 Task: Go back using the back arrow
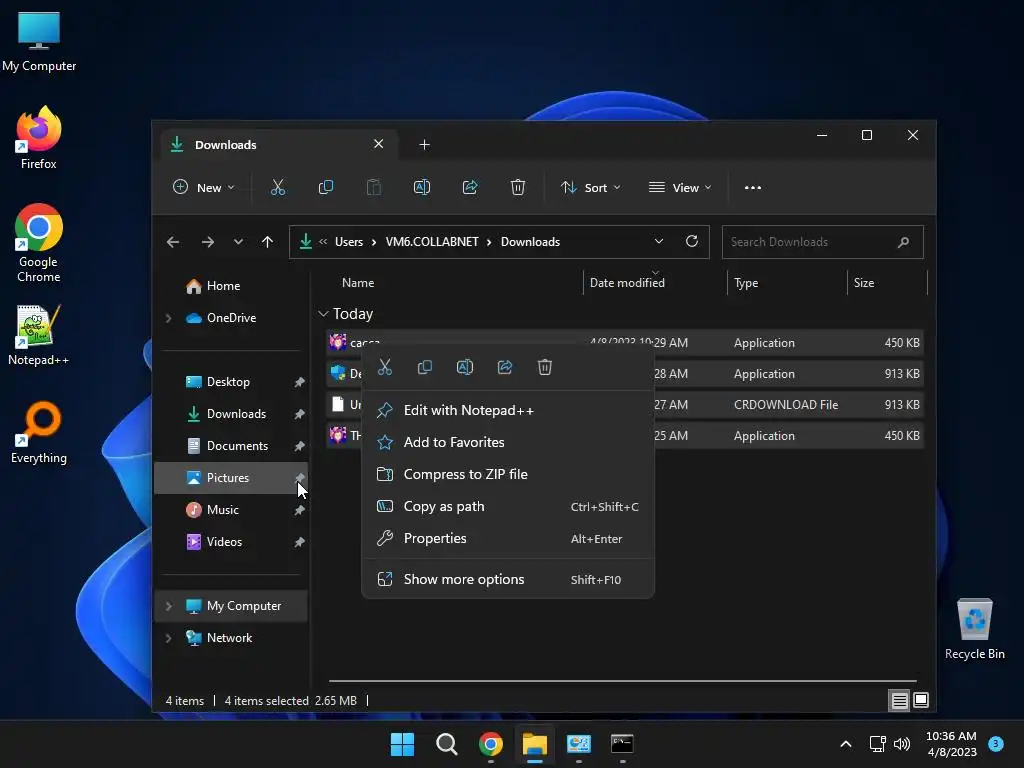point(173,242)
